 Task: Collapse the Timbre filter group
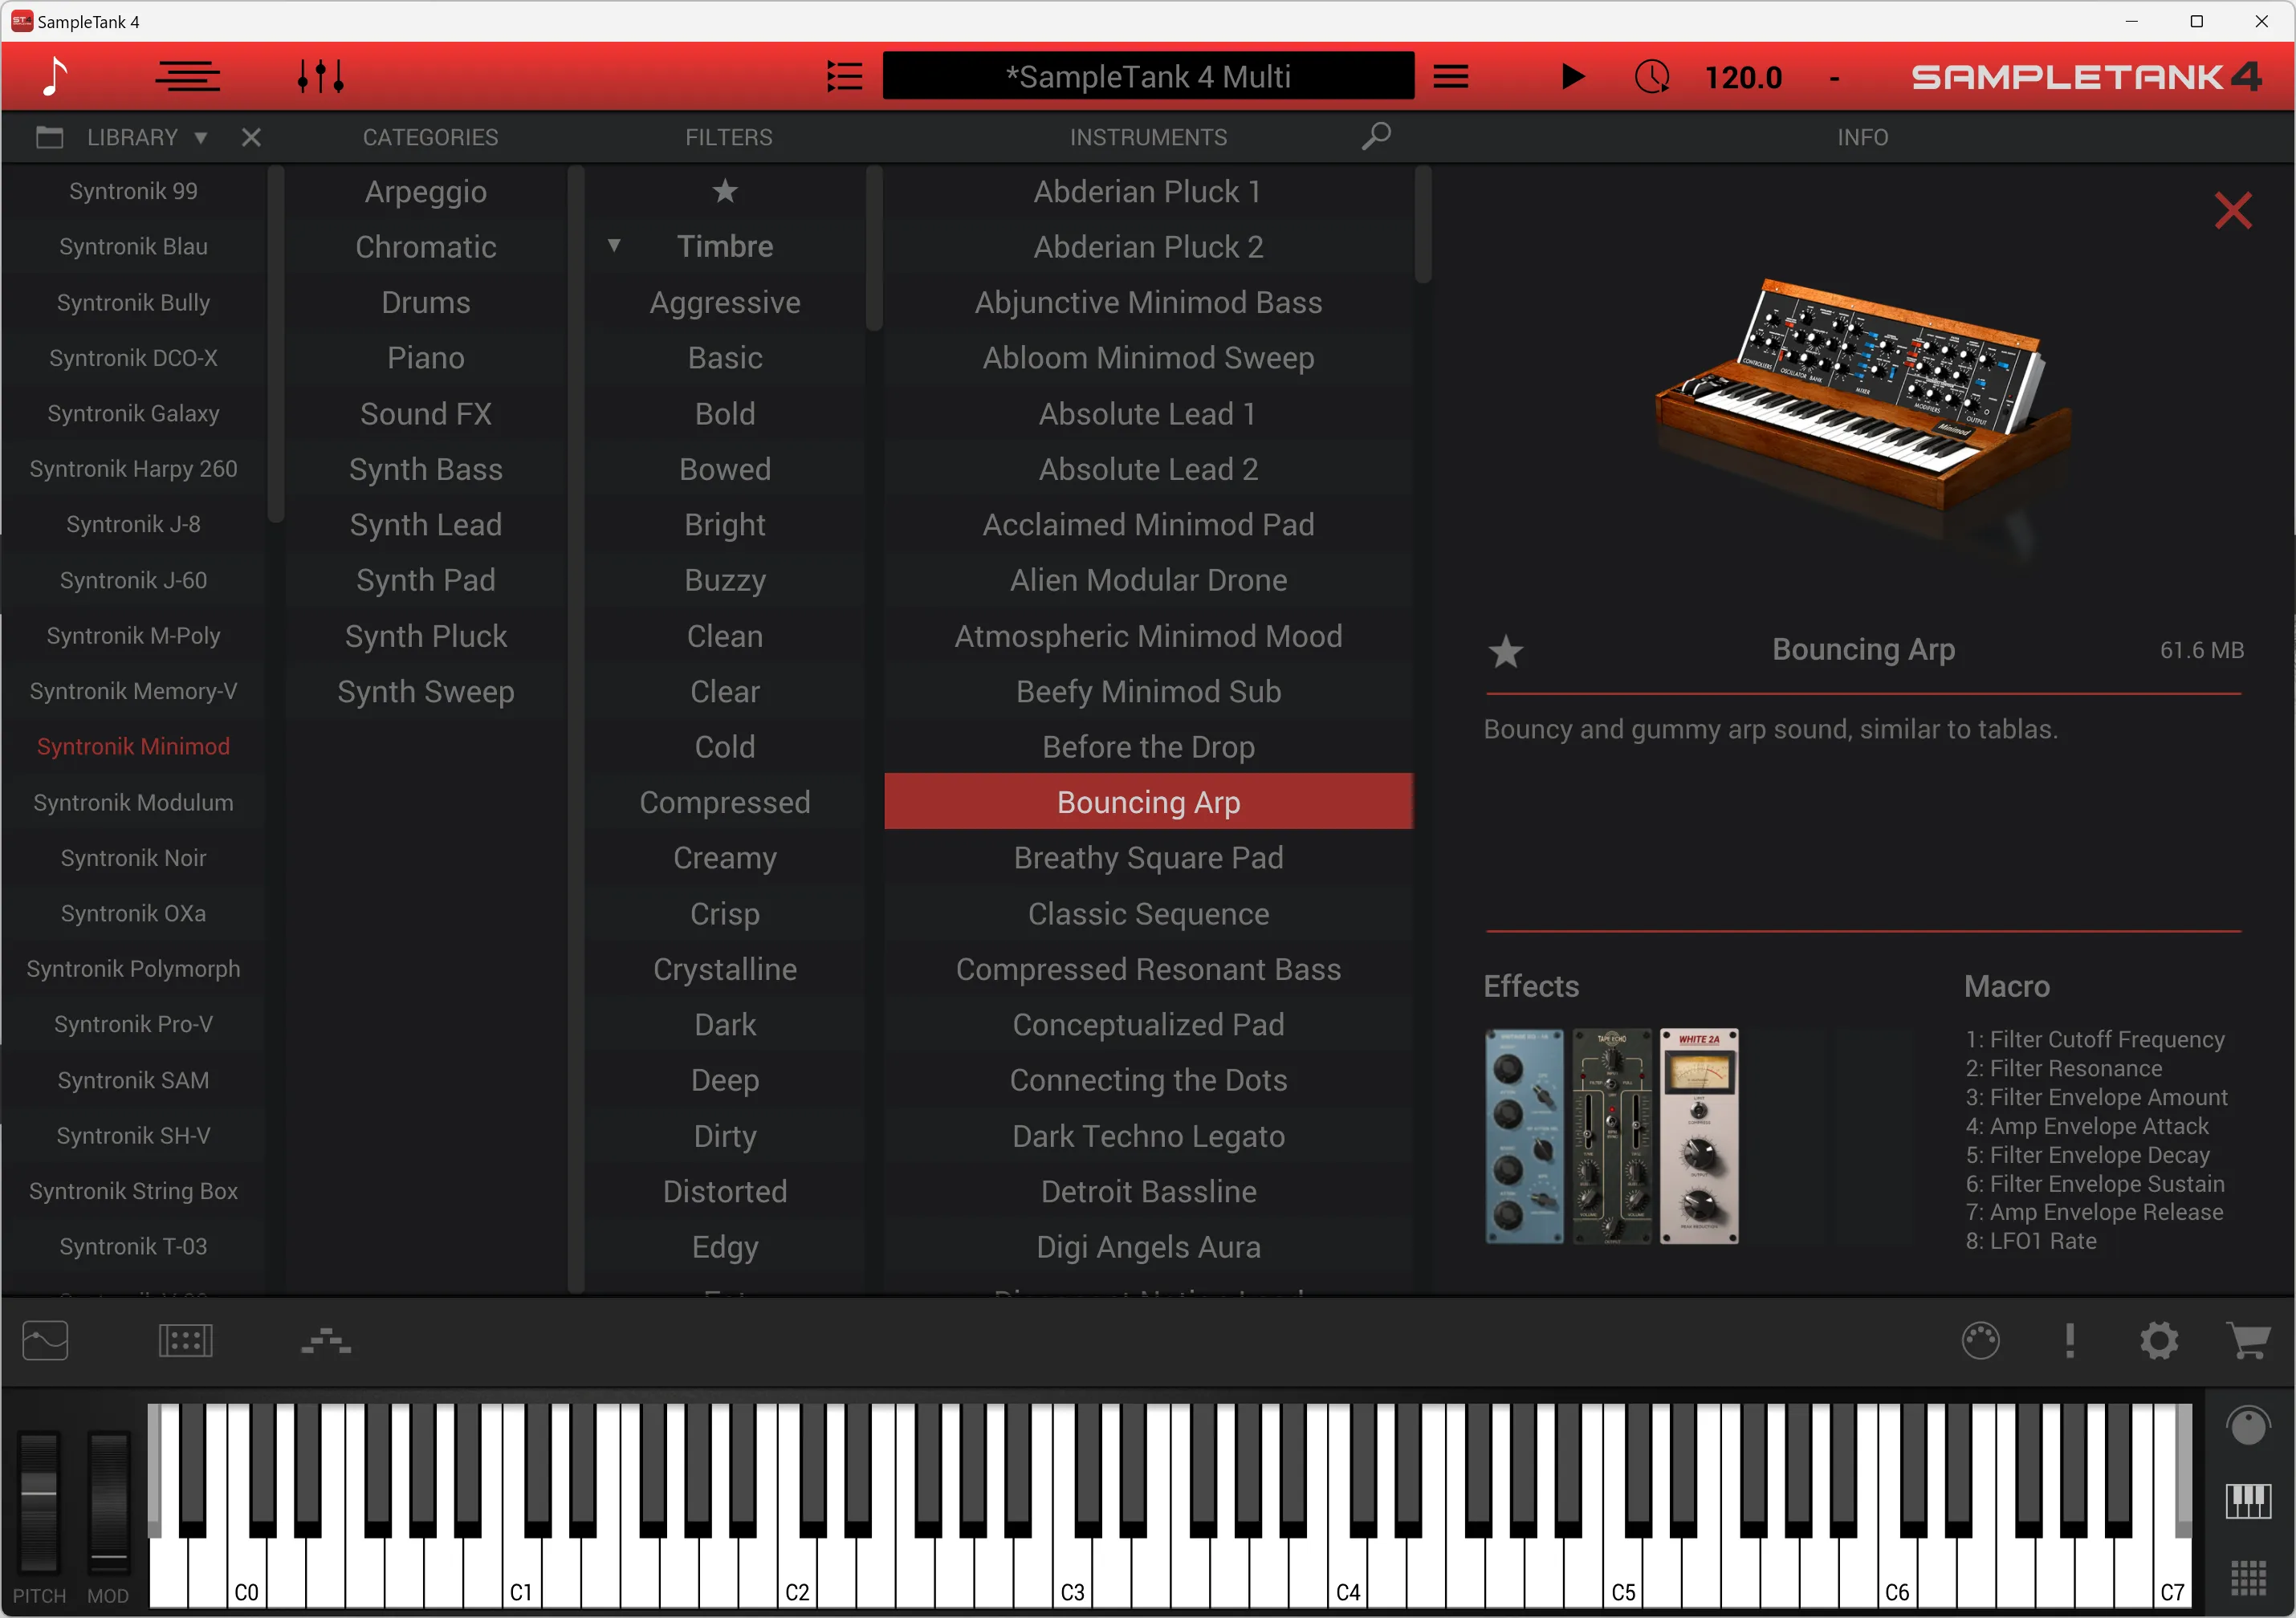pyautogui.click(x=614, y=245)
